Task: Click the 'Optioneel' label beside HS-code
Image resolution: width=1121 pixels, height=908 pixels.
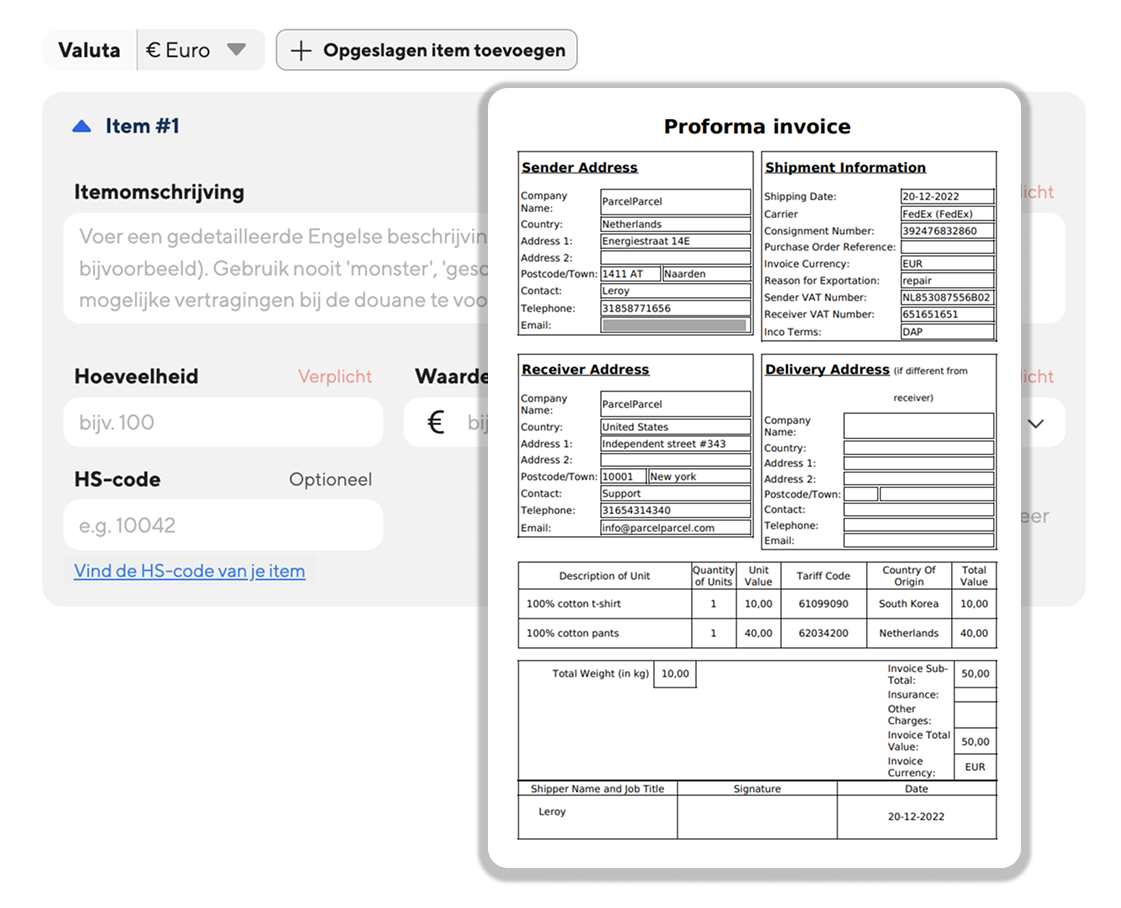Action: [x=330, y=479]
